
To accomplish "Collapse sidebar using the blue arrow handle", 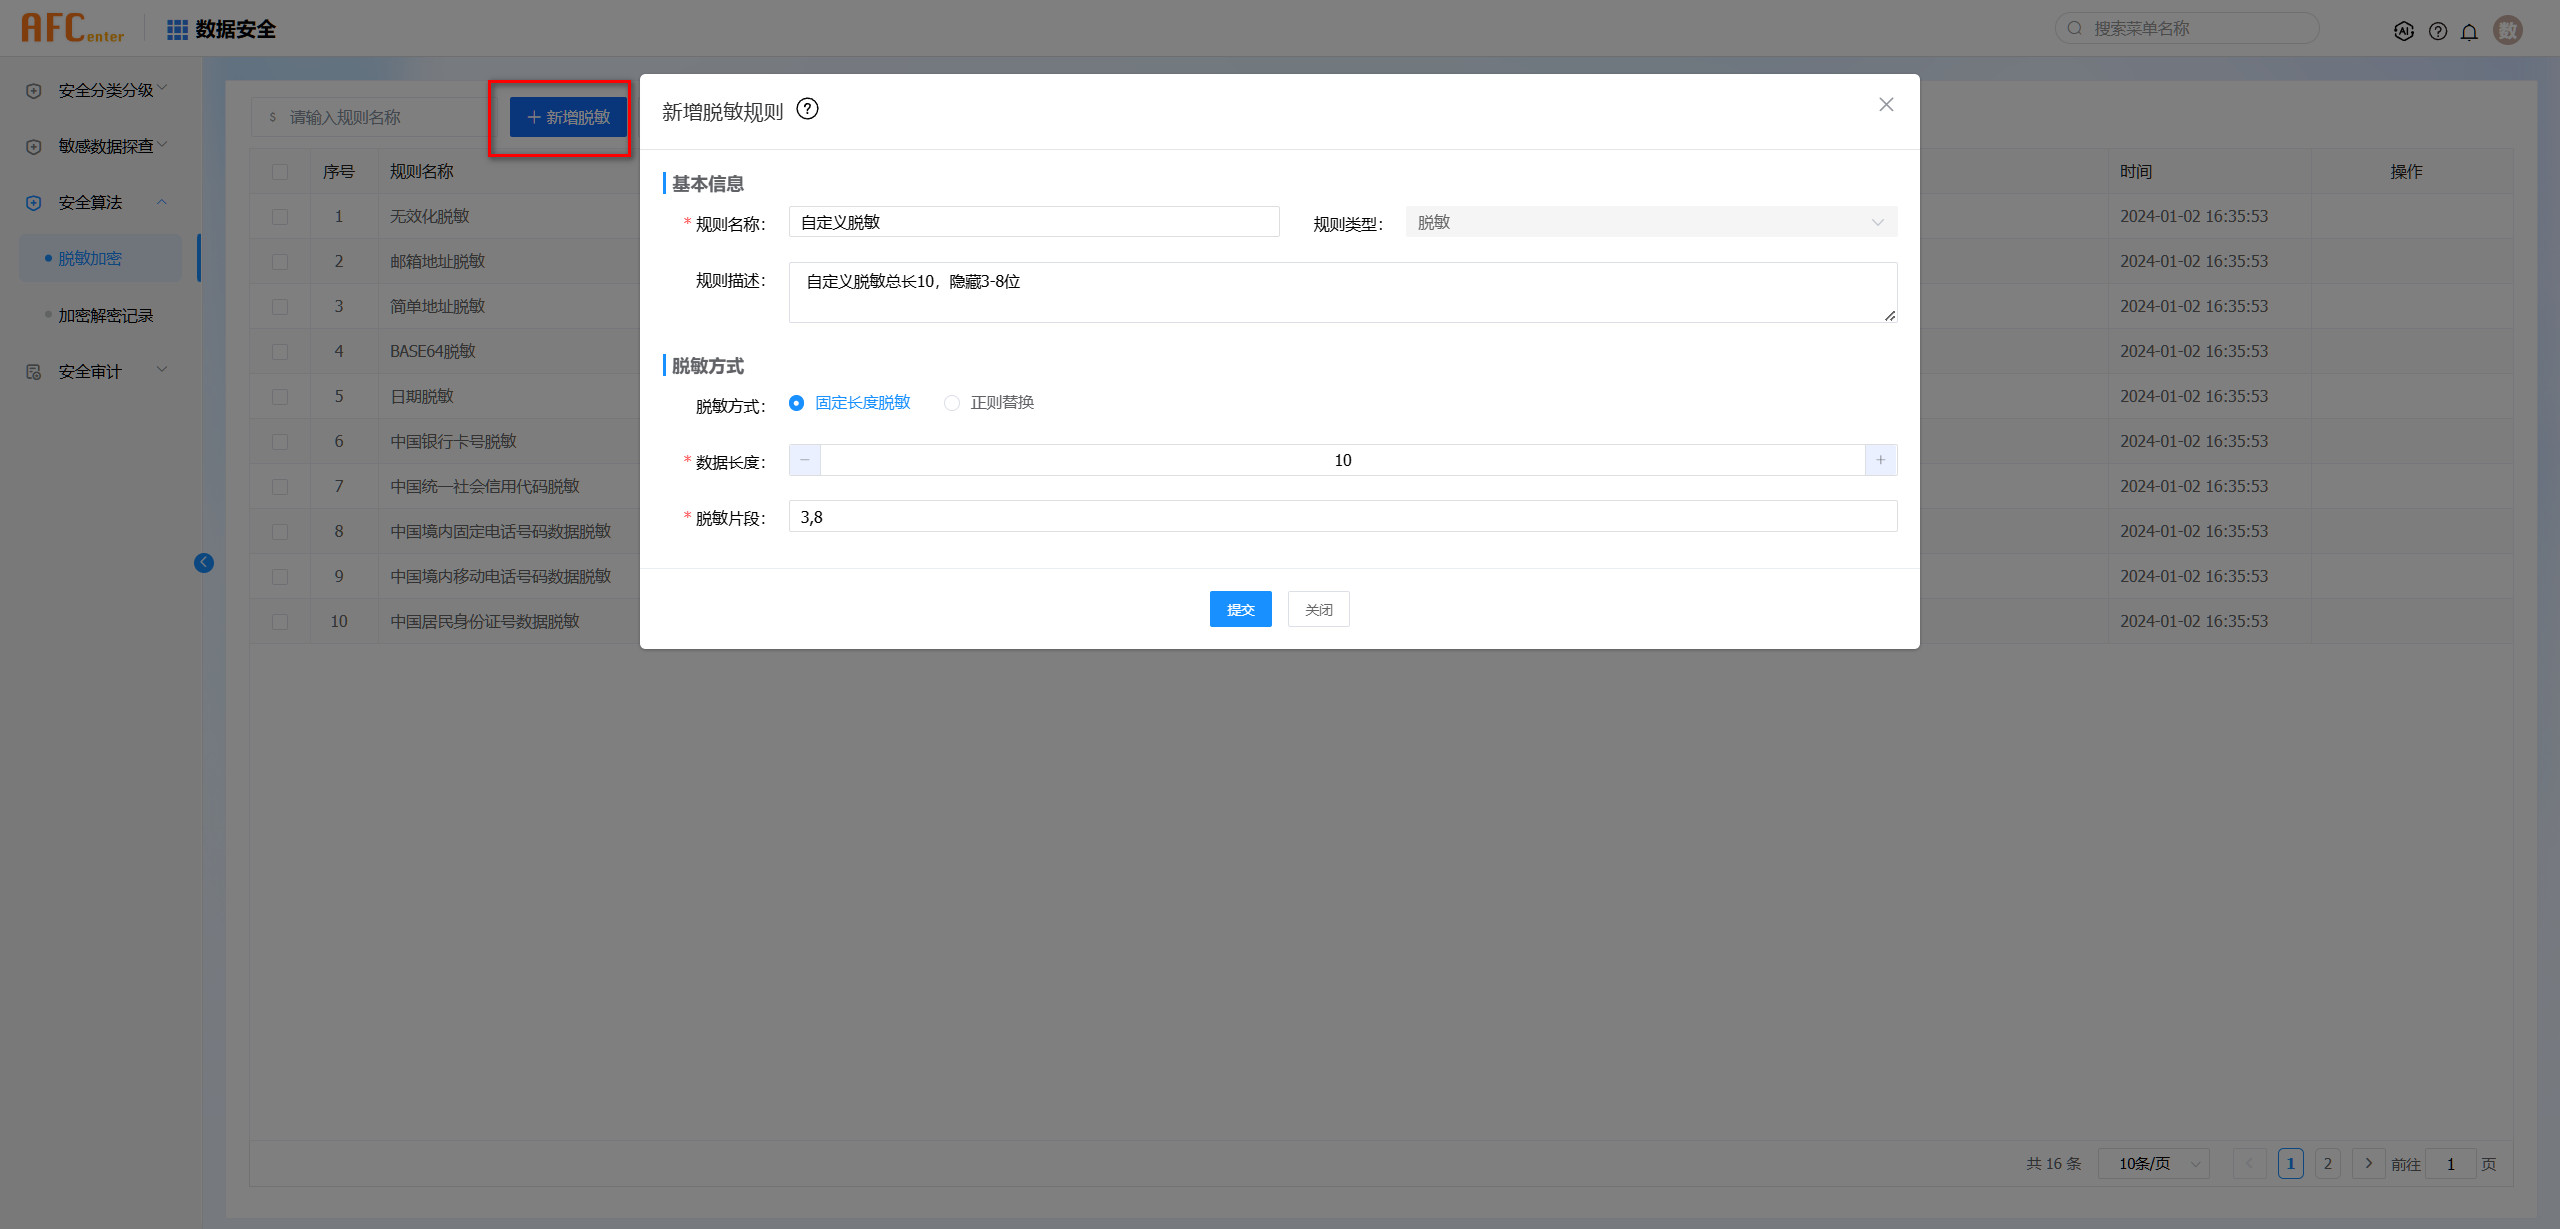I will pyautogui.click(x=204, y=563).
